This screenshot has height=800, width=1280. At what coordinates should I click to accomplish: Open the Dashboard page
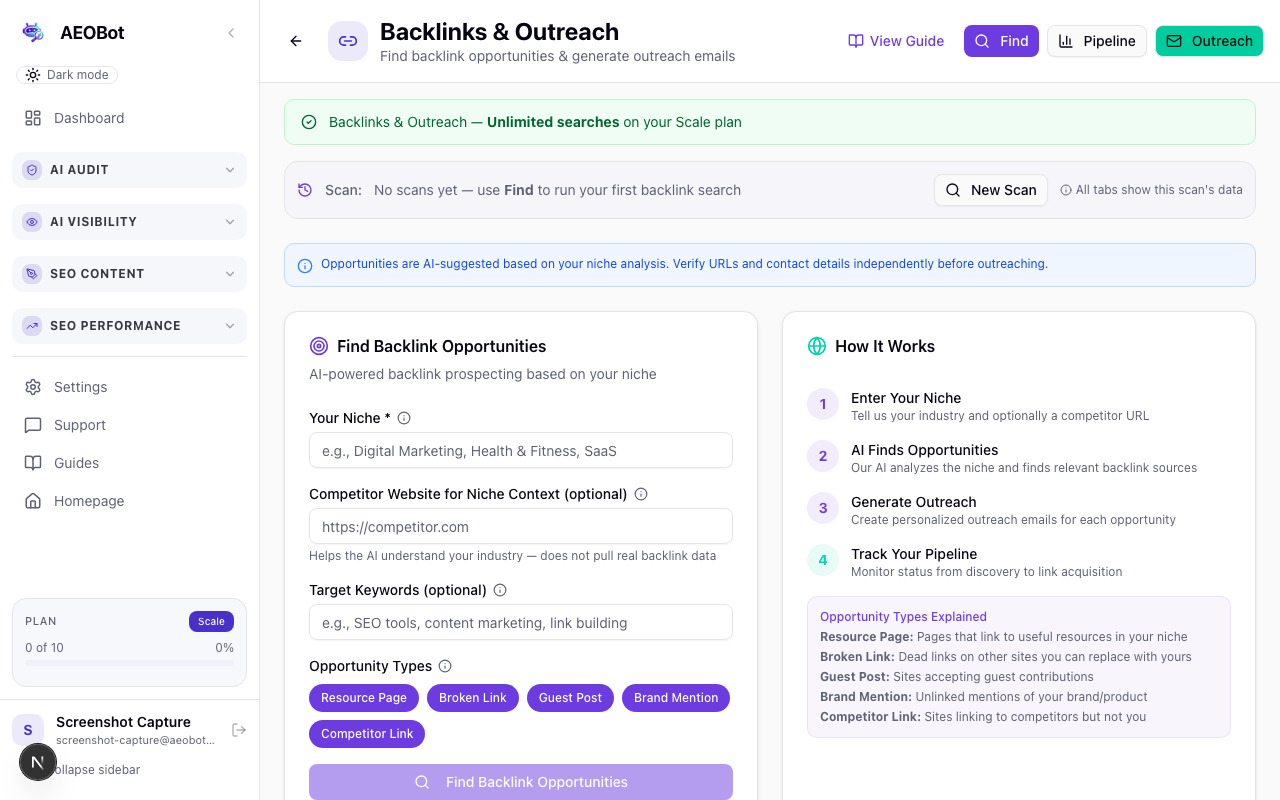tap(129, 118)
